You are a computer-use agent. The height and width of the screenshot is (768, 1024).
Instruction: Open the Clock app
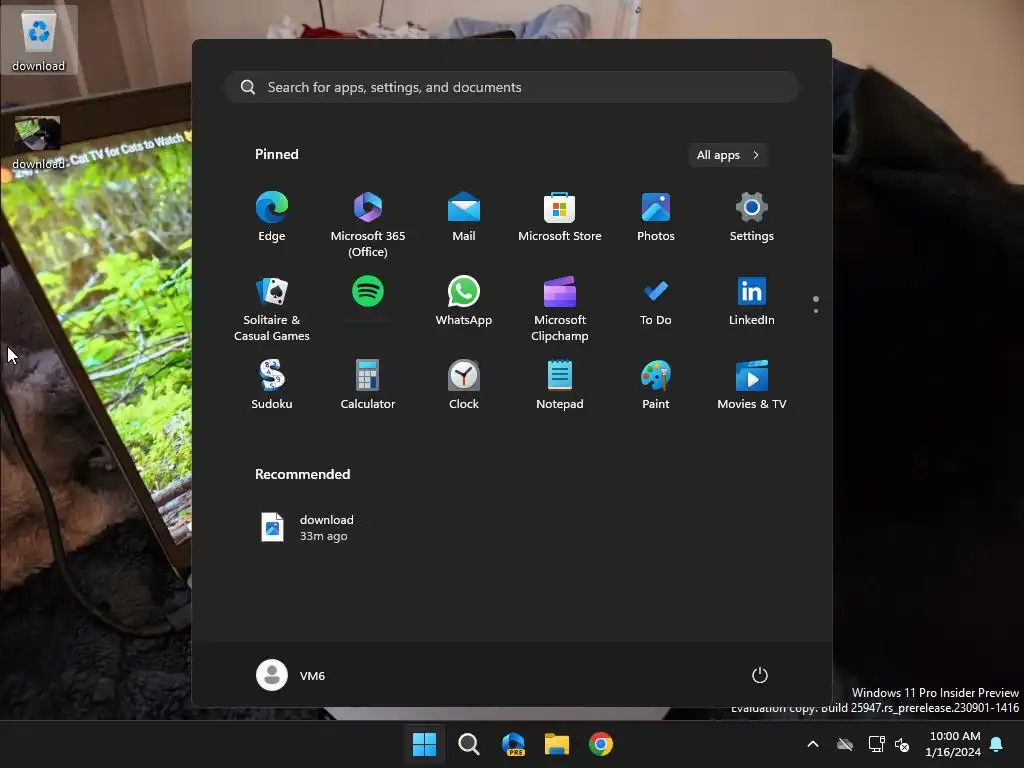[x=464, y=385]
